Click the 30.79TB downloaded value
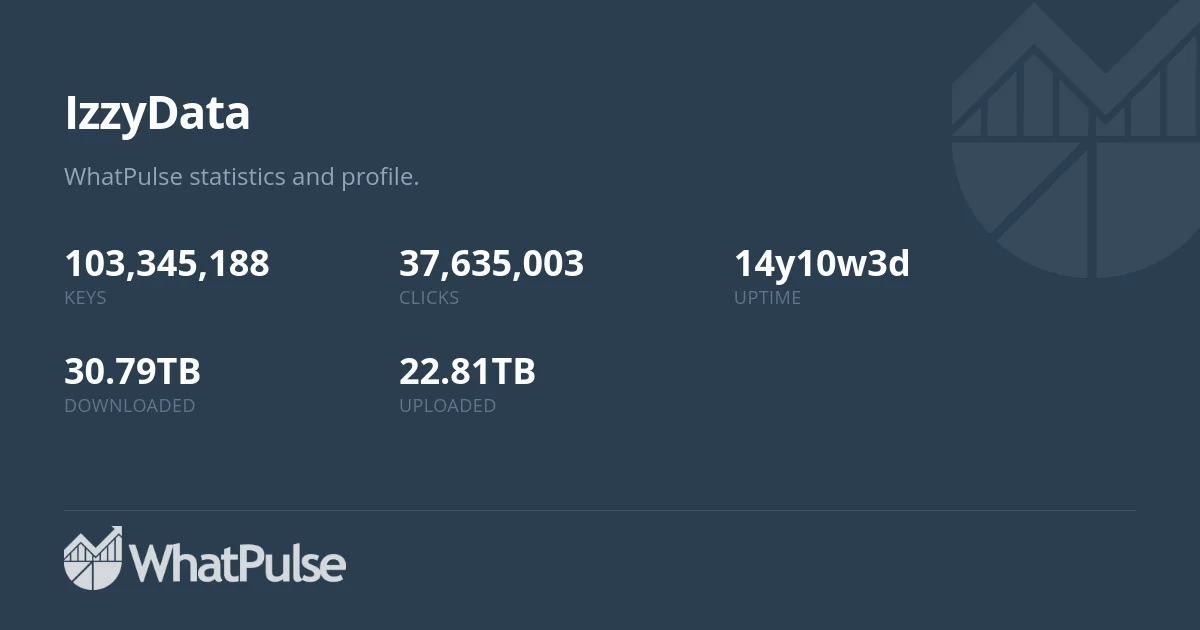The width and height of the screenshot is (1200, 630). 132,372
